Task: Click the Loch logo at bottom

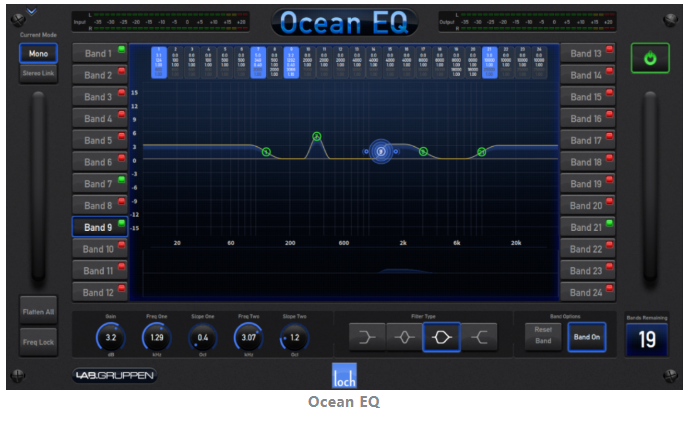Action: (x=344, y=376)
